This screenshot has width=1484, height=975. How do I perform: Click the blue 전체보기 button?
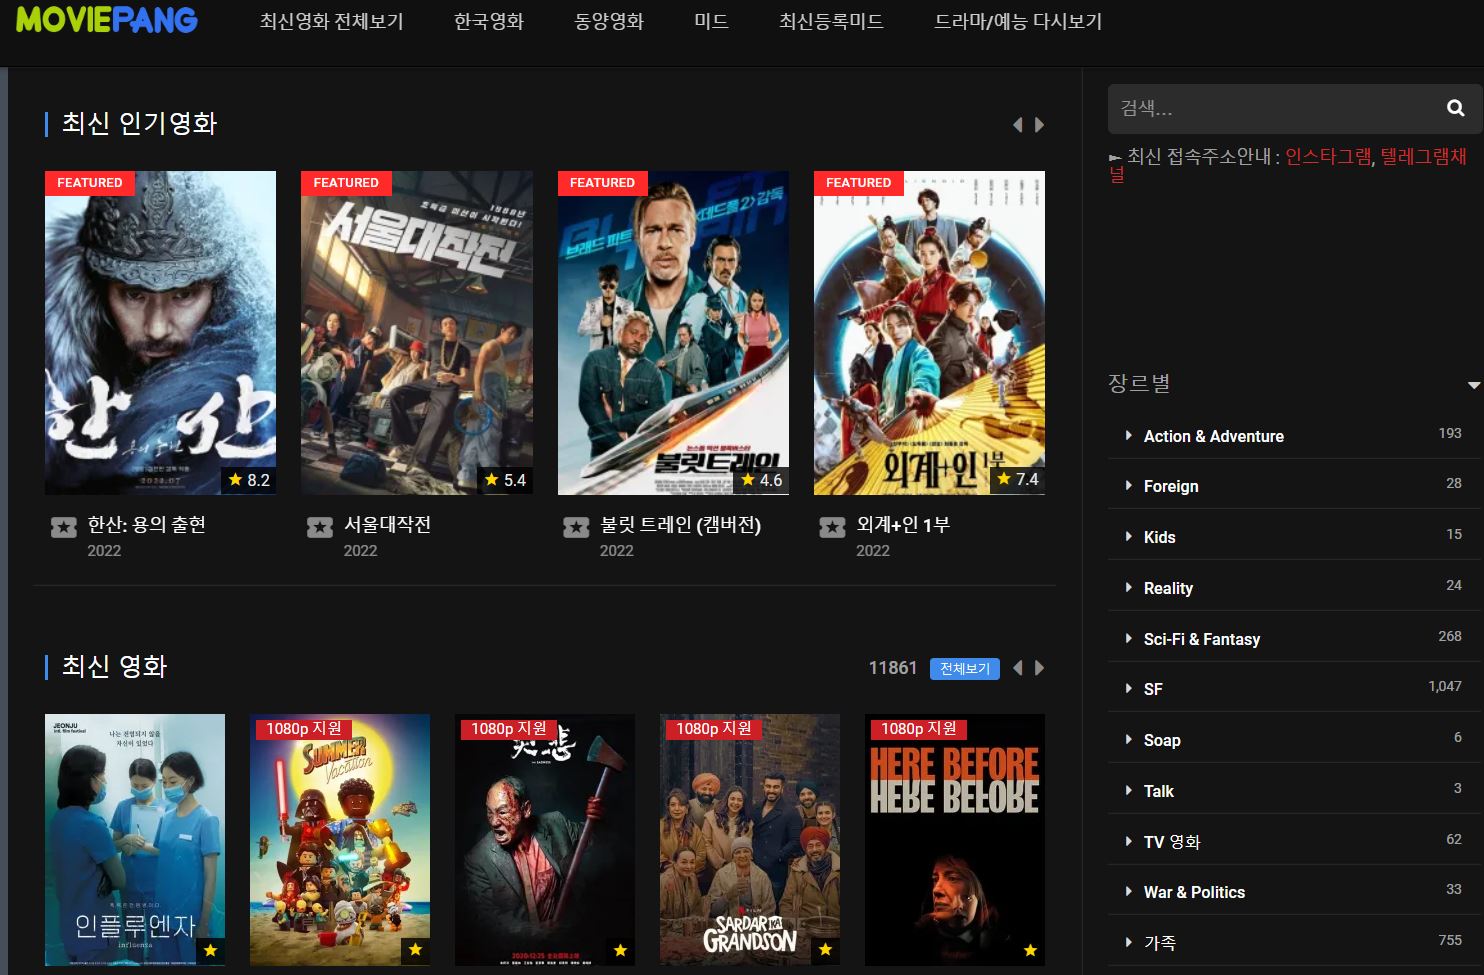point(964,669)
